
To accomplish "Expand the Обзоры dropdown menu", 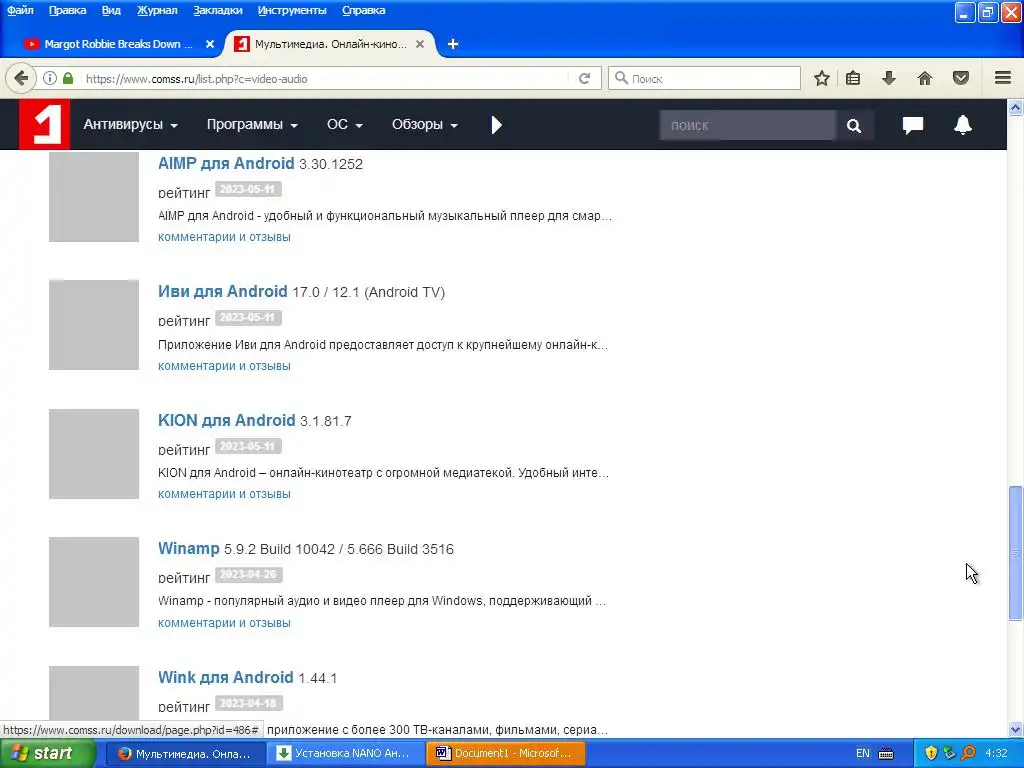I will (424, 124).
